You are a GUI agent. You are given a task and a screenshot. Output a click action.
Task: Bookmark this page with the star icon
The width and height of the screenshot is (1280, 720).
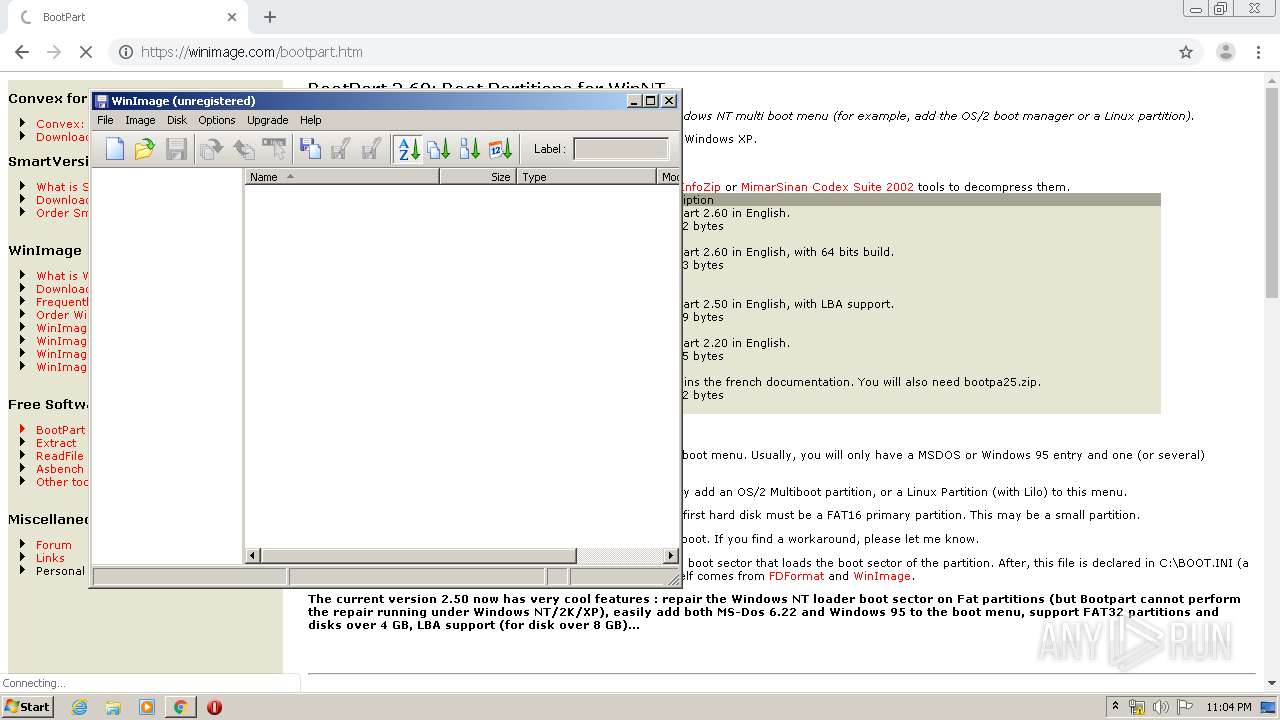pos(1186,52)
